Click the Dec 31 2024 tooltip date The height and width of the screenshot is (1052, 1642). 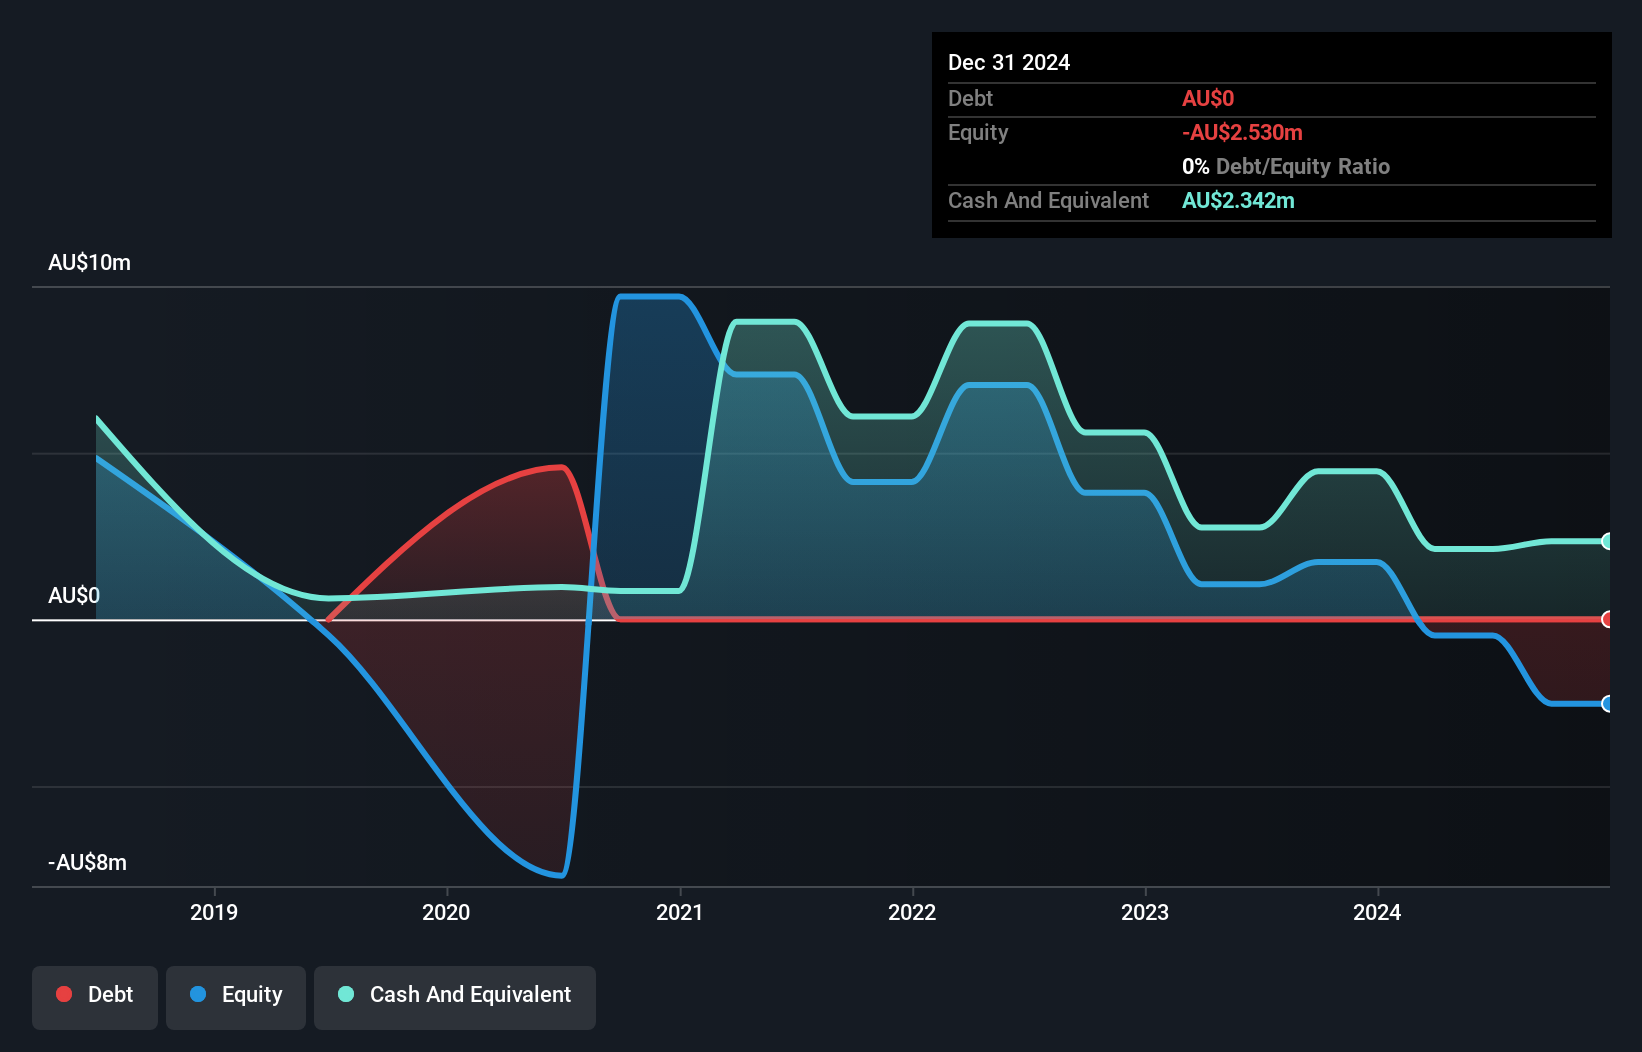pos(1009,62)
